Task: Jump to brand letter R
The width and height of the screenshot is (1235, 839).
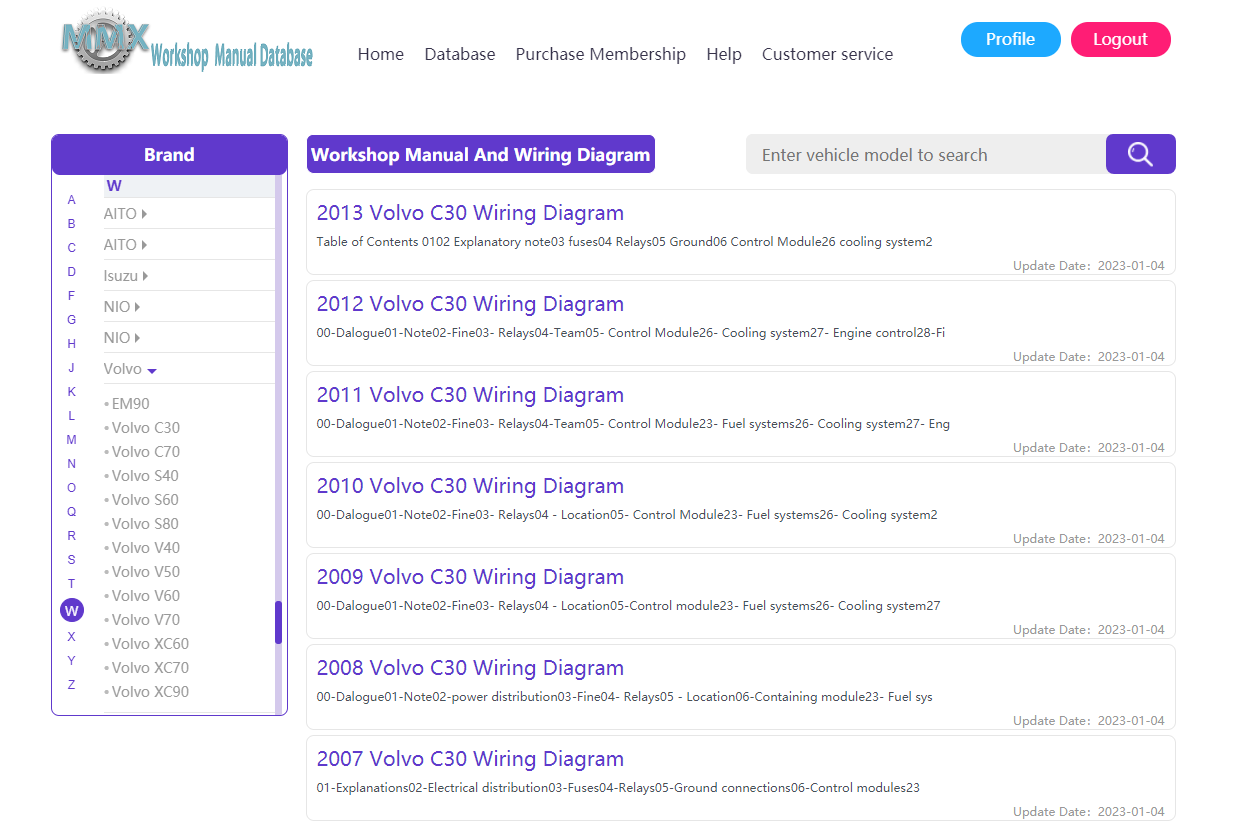Action: 71,536
